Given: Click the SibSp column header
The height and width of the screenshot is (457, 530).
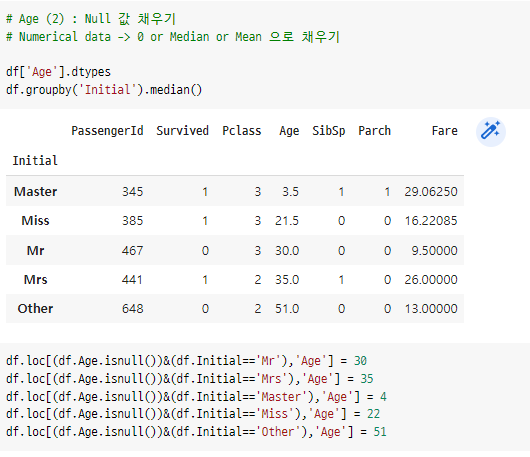Looking at the screenshot, I should point(329,131).
